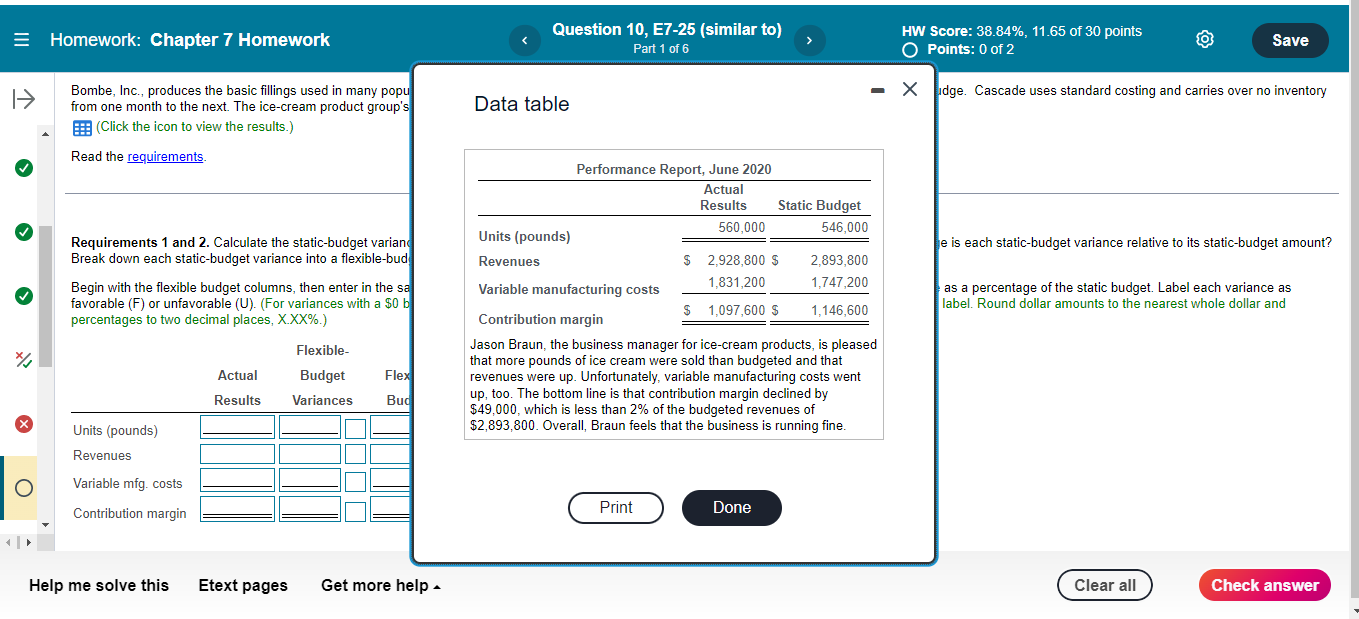
Task: Collapse the question list sidebar arrow
Action: coord(22,99)
